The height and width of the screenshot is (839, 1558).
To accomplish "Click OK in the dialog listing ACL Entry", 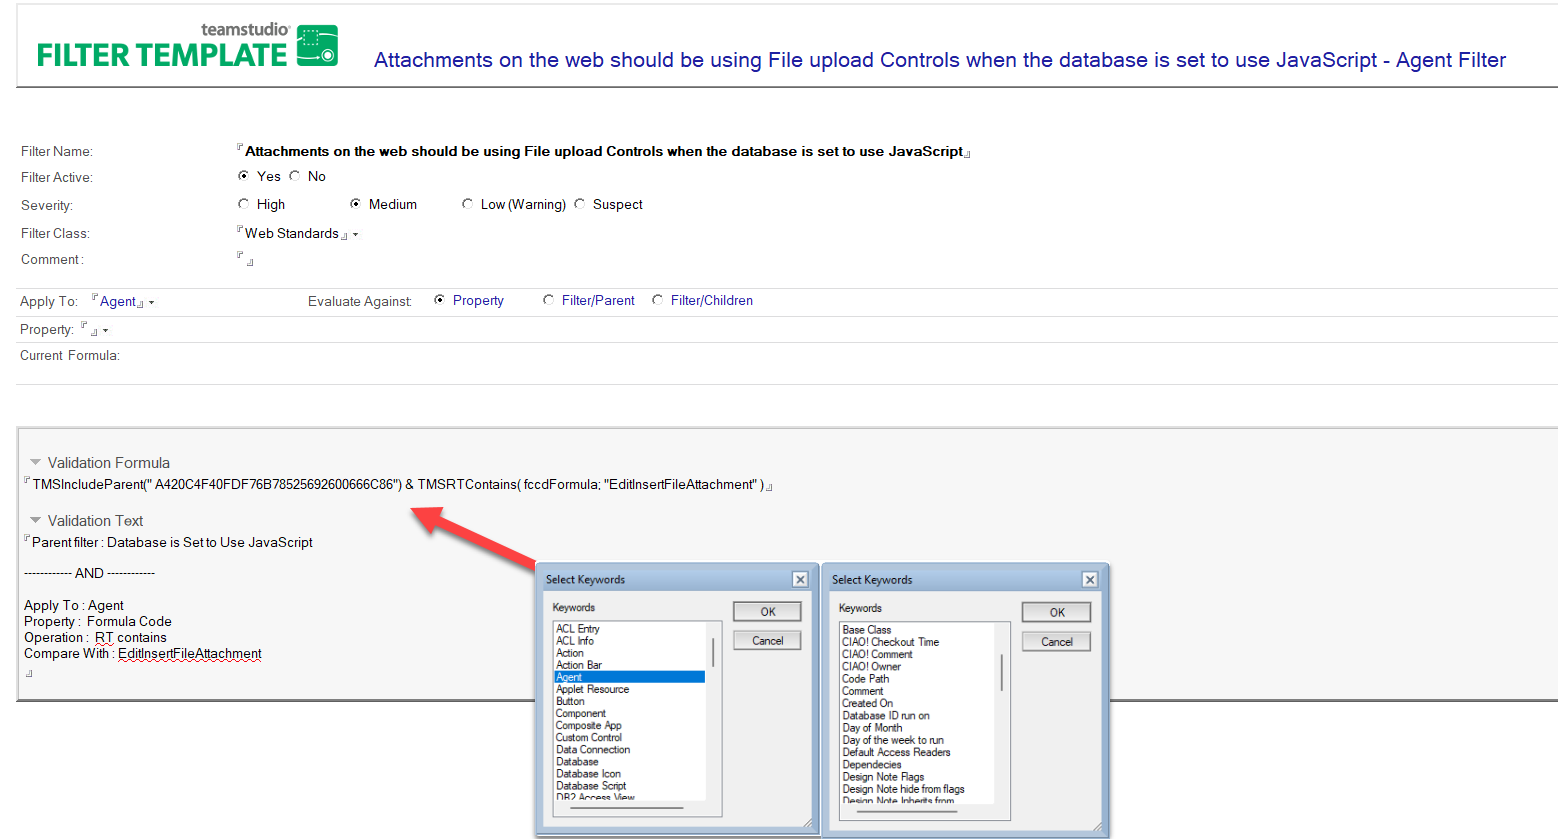I will 767,612.
